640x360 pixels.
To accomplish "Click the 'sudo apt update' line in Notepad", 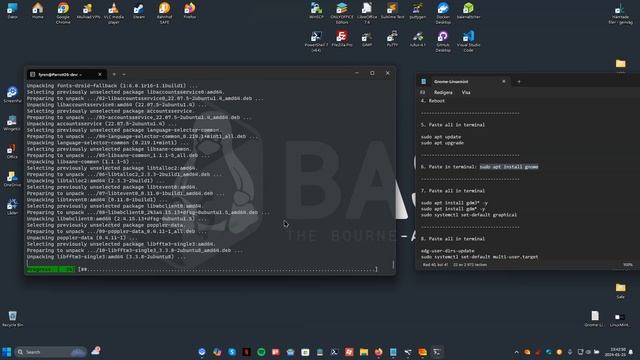I will 441,137.
